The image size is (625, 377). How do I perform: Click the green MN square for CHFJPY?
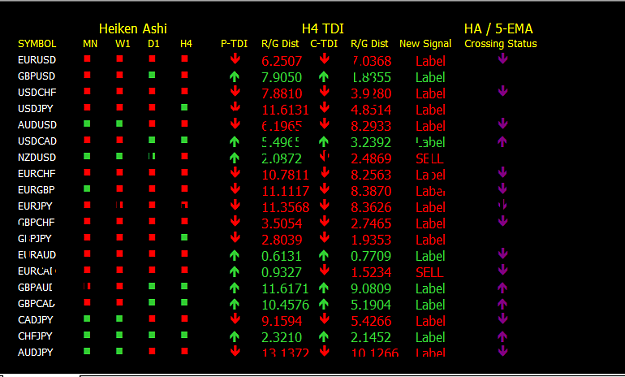pos(87,335)
